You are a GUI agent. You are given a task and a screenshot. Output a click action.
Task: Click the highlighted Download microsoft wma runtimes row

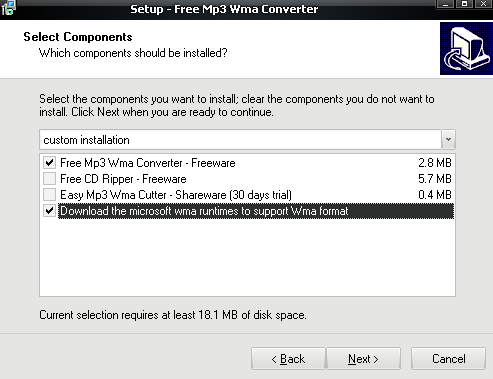tap(256, 211)
